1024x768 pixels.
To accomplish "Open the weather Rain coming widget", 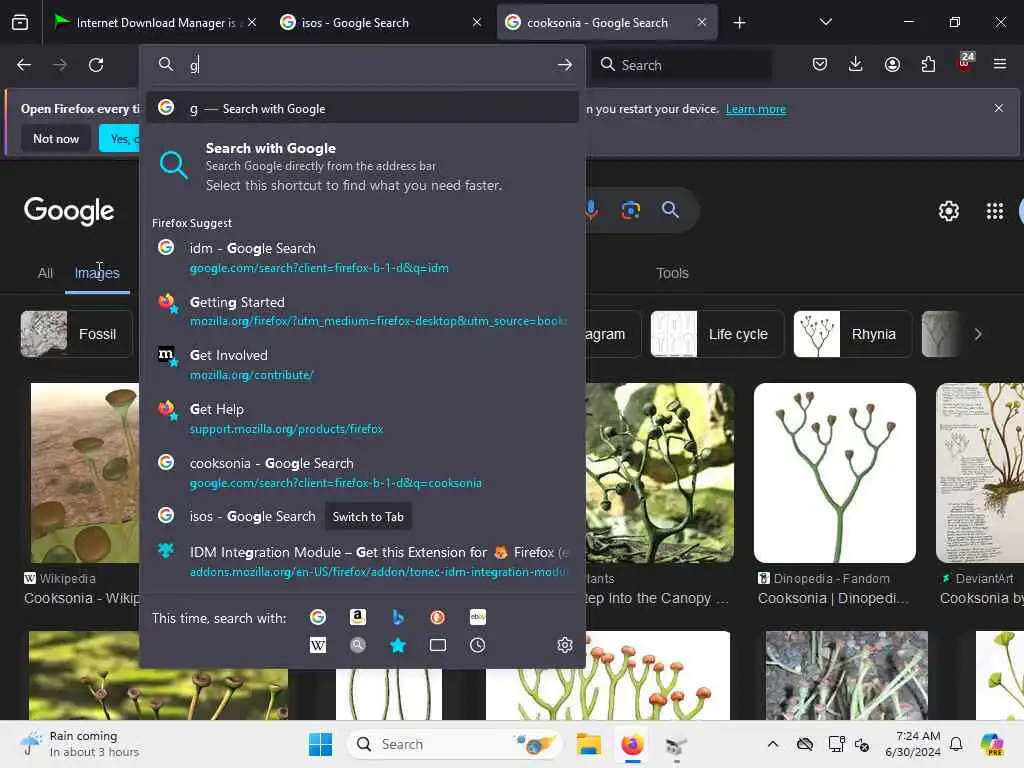I will pos(80,744).
